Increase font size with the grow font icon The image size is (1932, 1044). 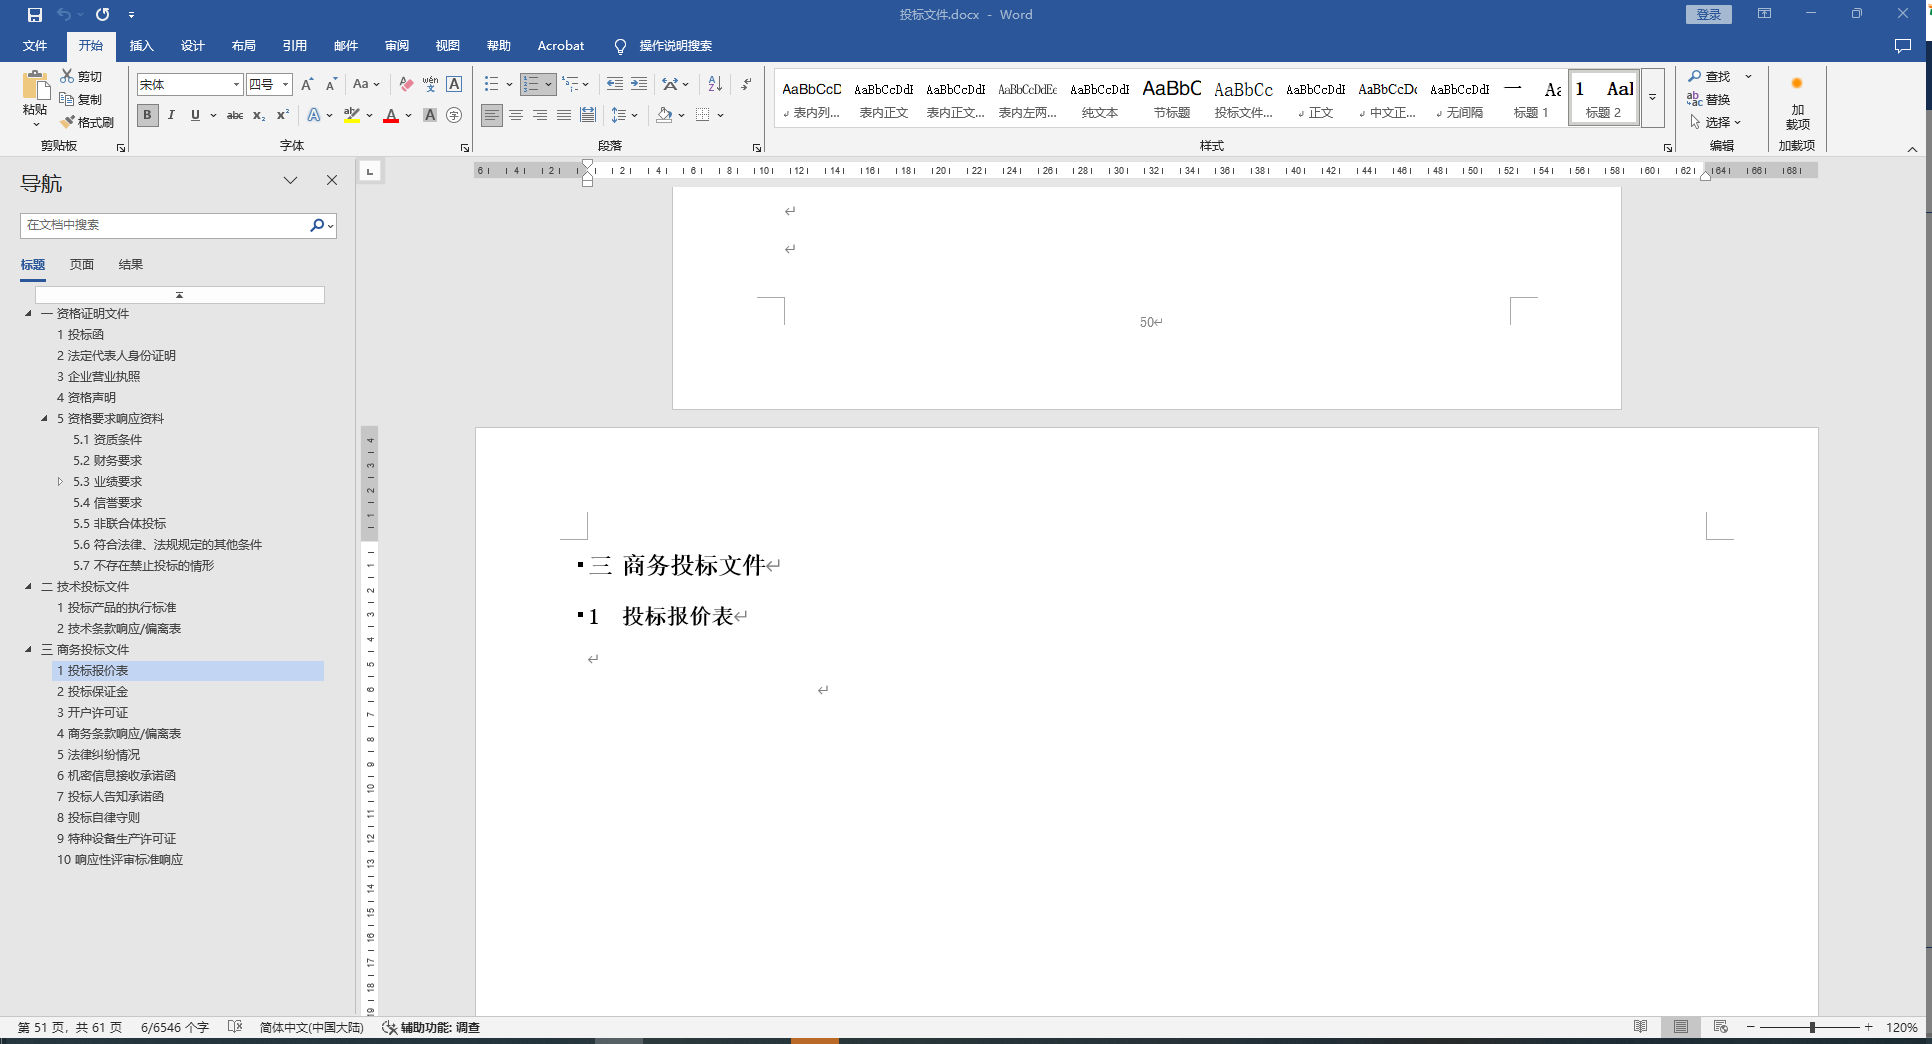(307, 85)
